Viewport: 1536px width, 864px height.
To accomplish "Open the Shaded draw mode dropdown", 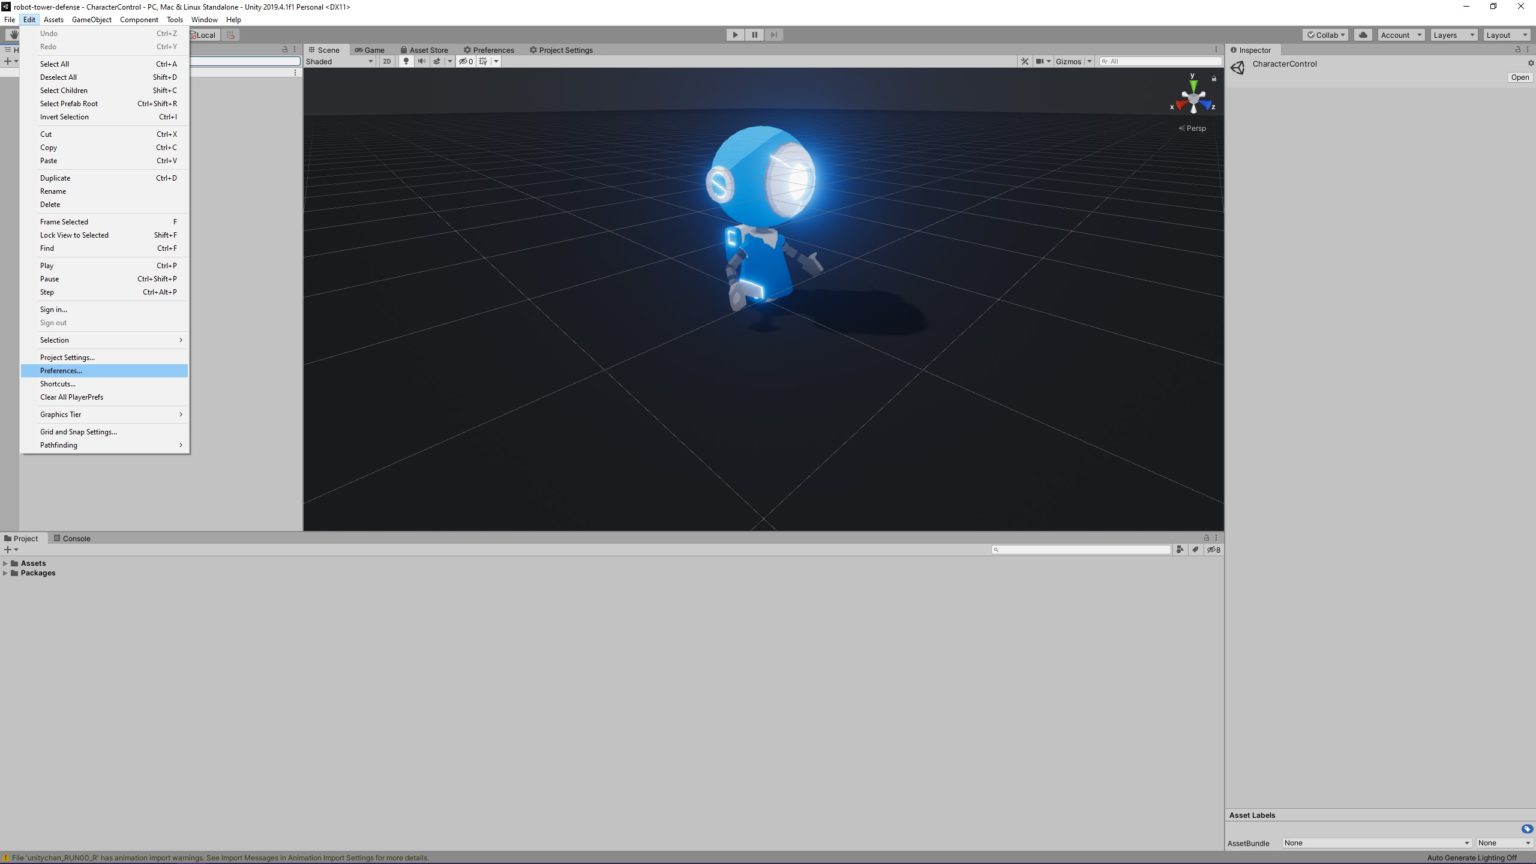I will click(340, 61).
